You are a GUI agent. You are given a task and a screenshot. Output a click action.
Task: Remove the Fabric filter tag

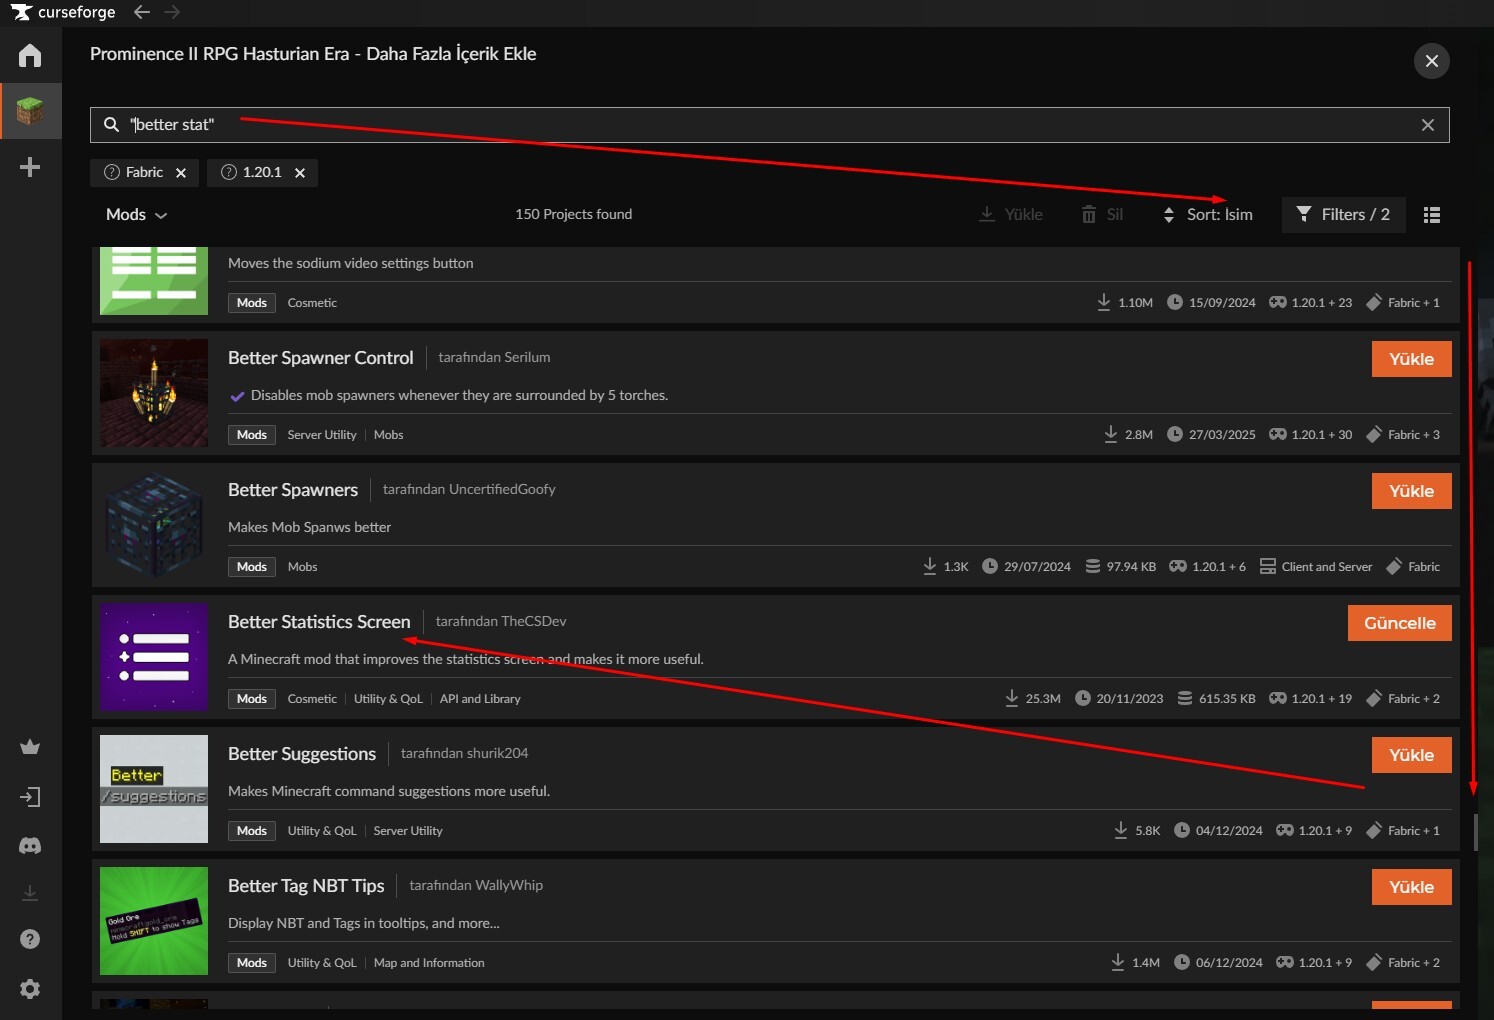tap(181, 173)
